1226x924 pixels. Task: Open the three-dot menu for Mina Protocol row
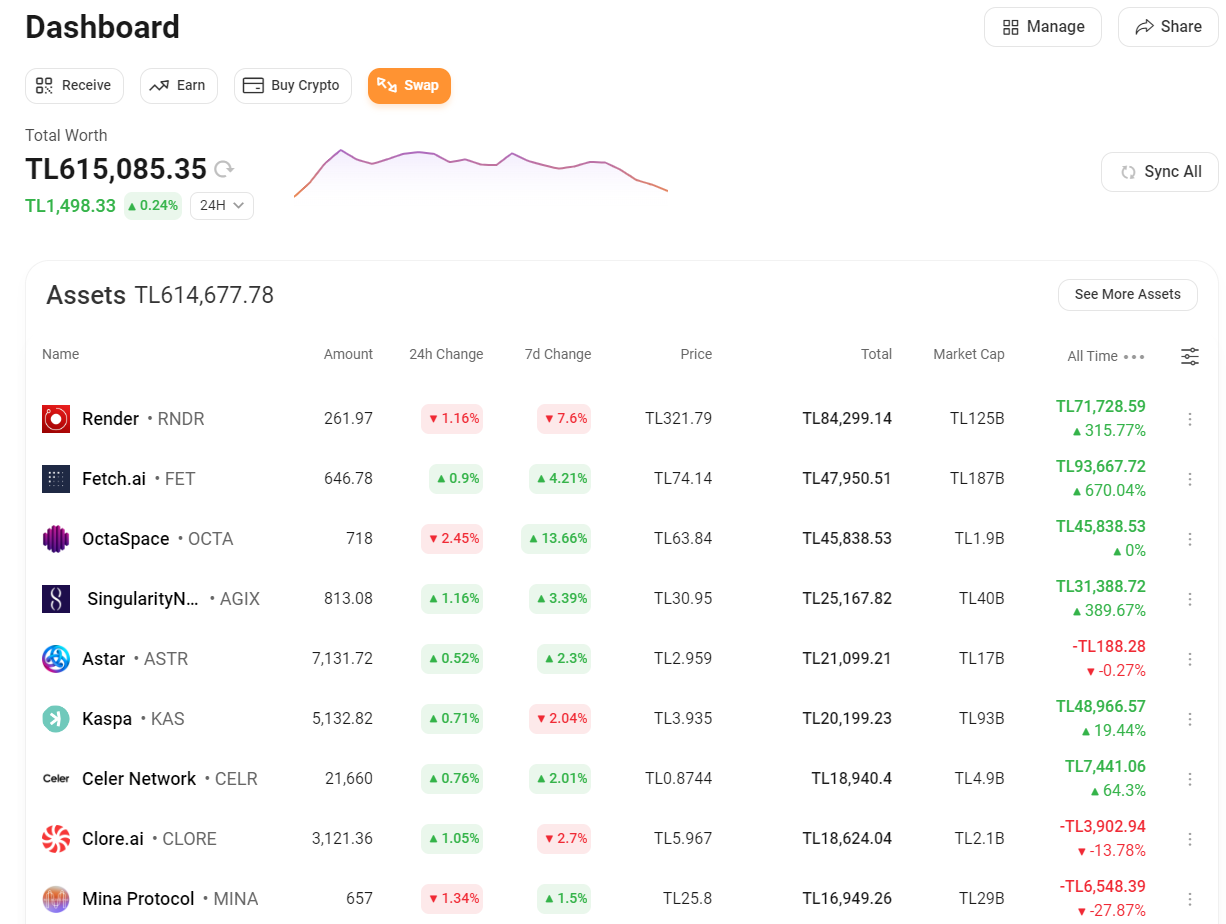coord(1190,899)
